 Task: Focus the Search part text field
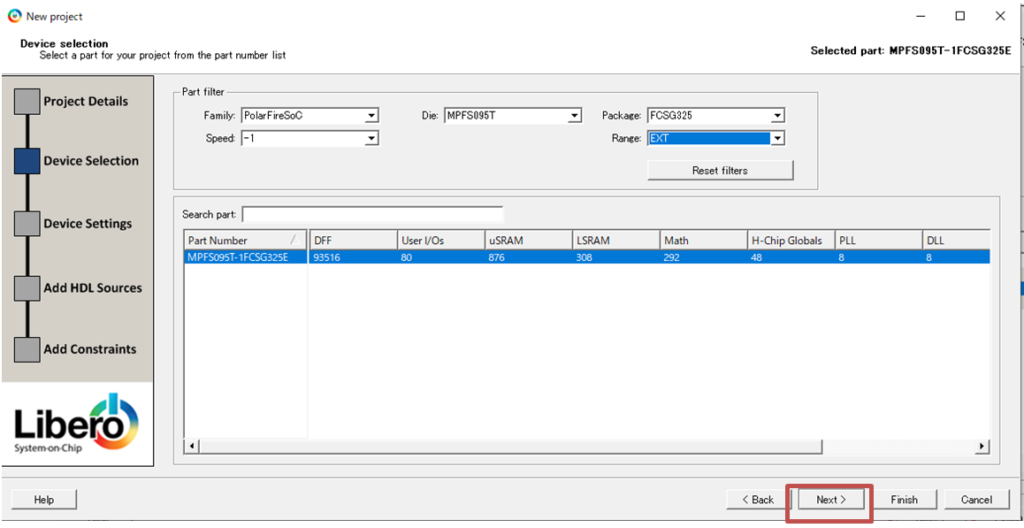click(372, 214)
